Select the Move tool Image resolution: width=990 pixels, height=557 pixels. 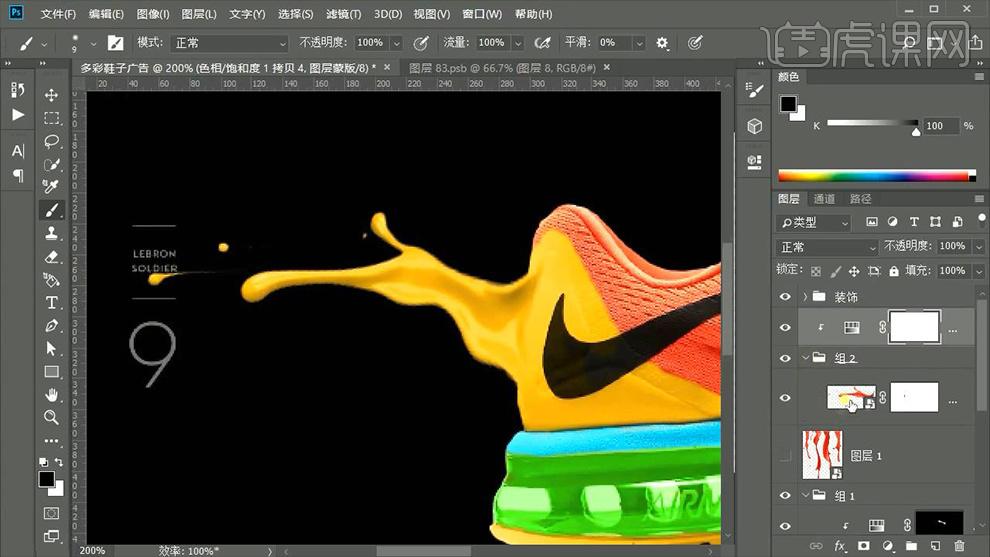(x=52, y=95)
